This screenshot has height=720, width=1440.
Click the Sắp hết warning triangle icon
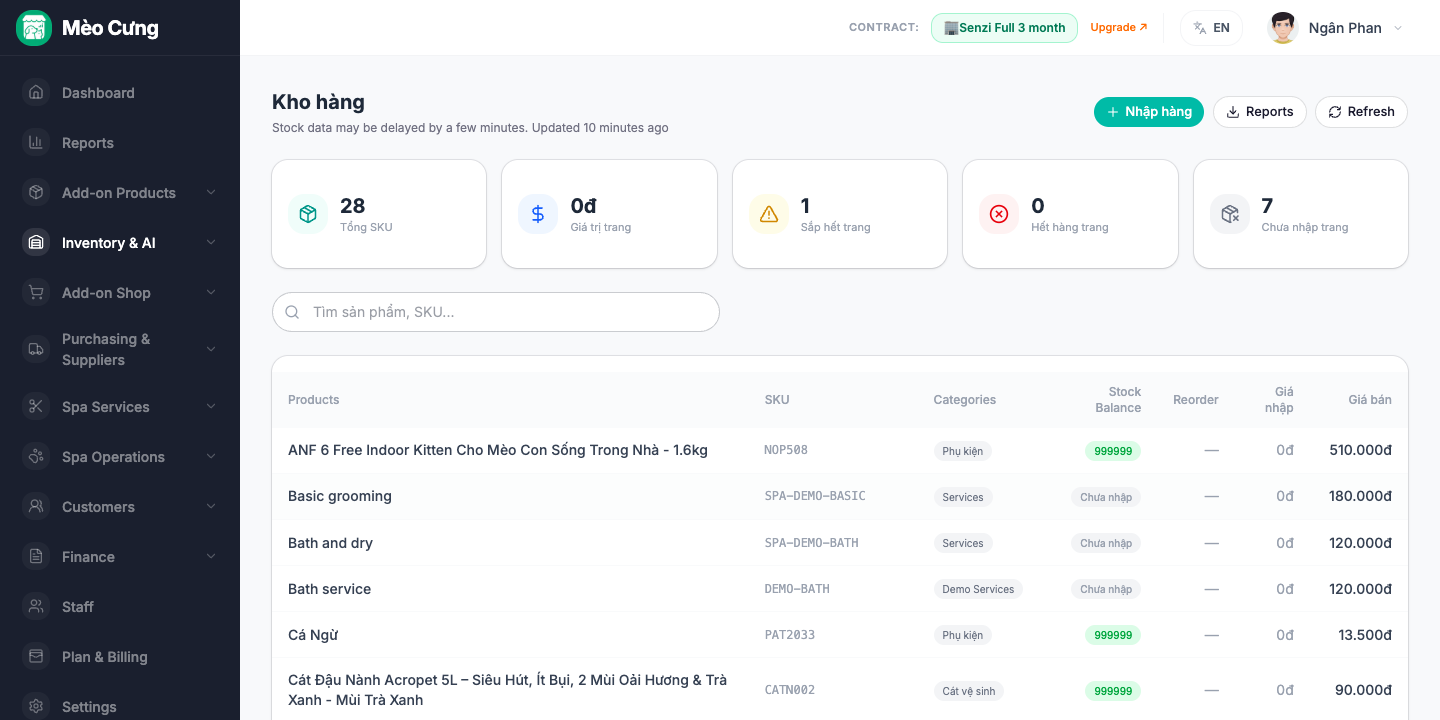point(769,214)
